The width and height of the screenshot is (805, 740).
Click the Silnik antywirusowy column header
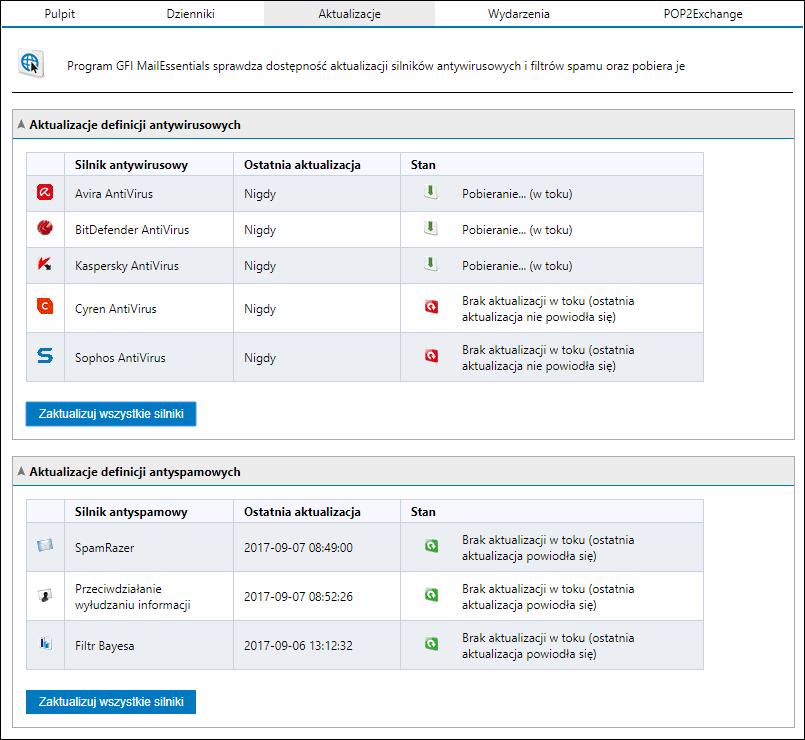pyautogui.click(x=131, y=165)
